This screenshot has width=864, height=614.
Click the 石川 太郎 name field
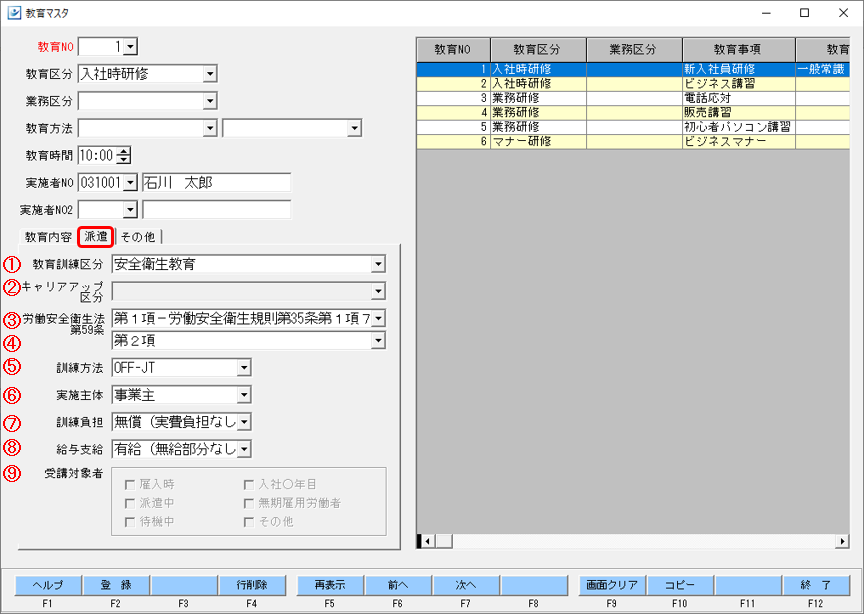217,182
